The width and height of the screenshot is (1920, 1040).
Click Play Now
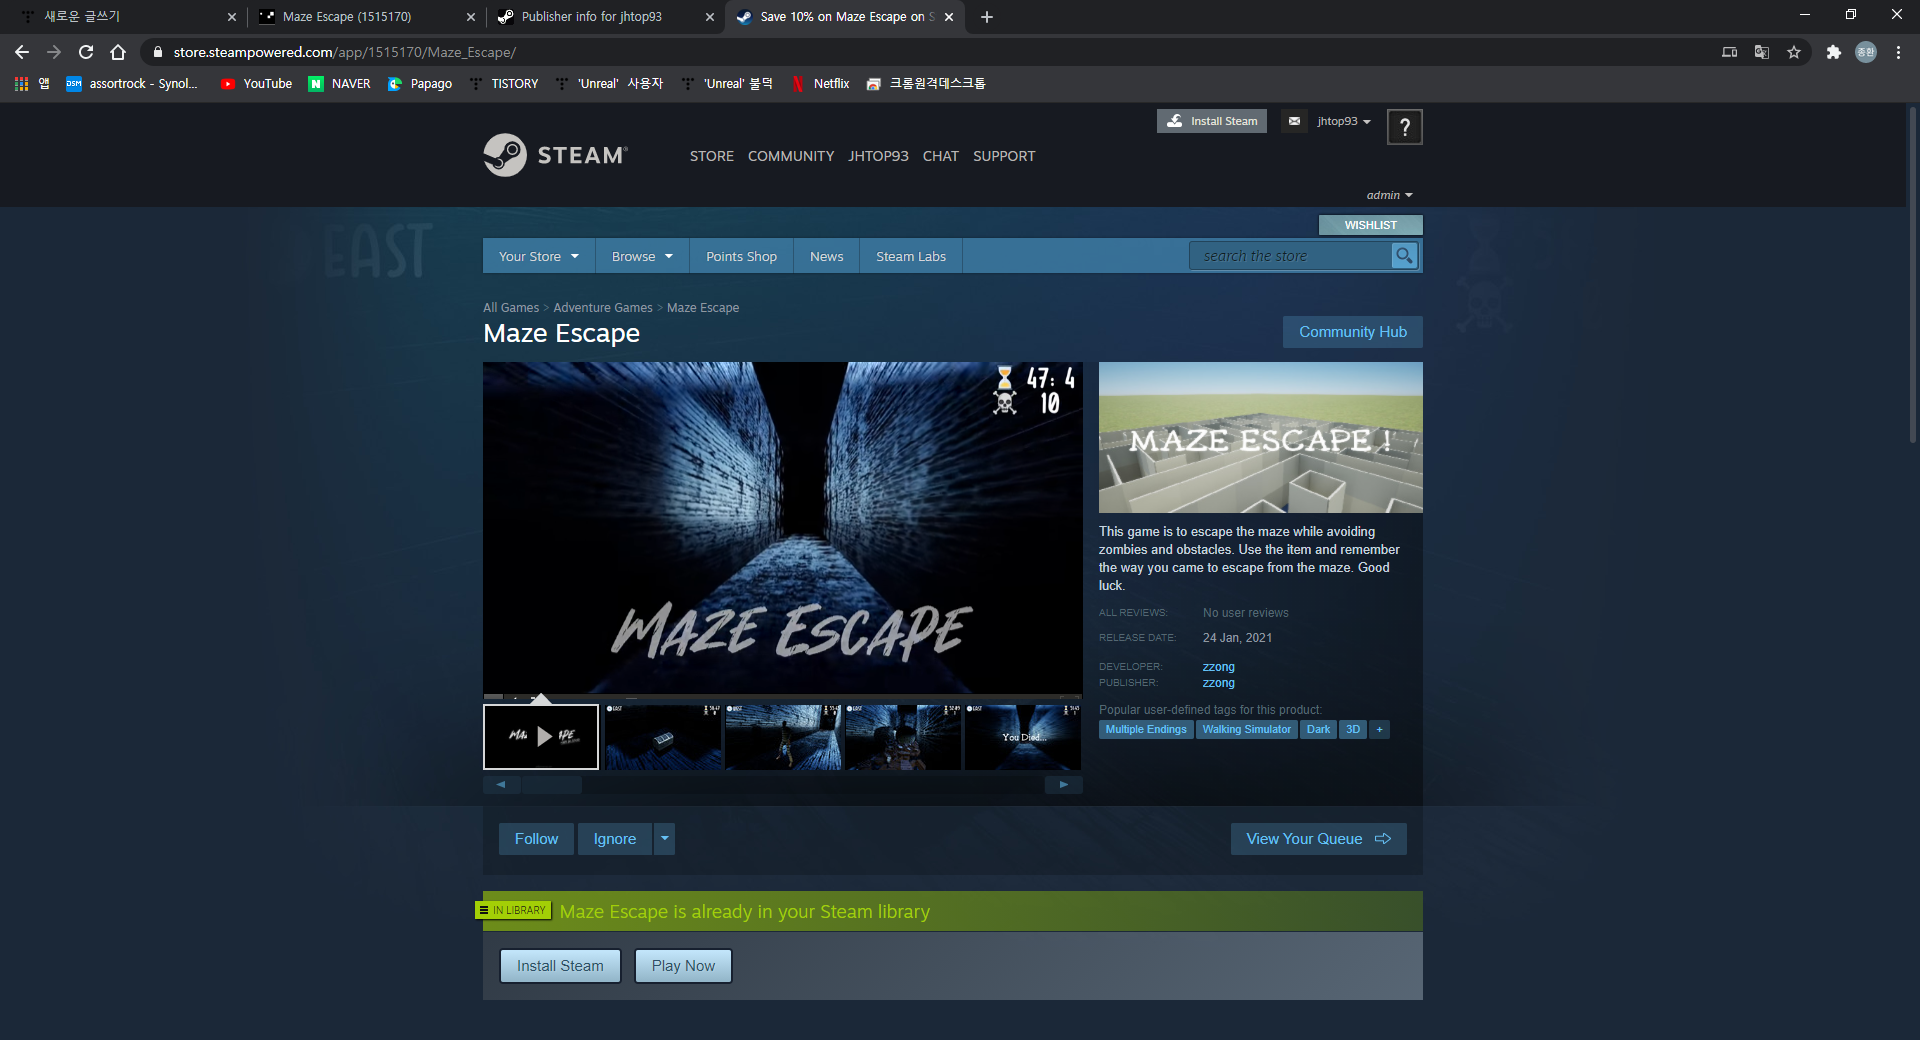pyautogui.click(x=683, y=966)
